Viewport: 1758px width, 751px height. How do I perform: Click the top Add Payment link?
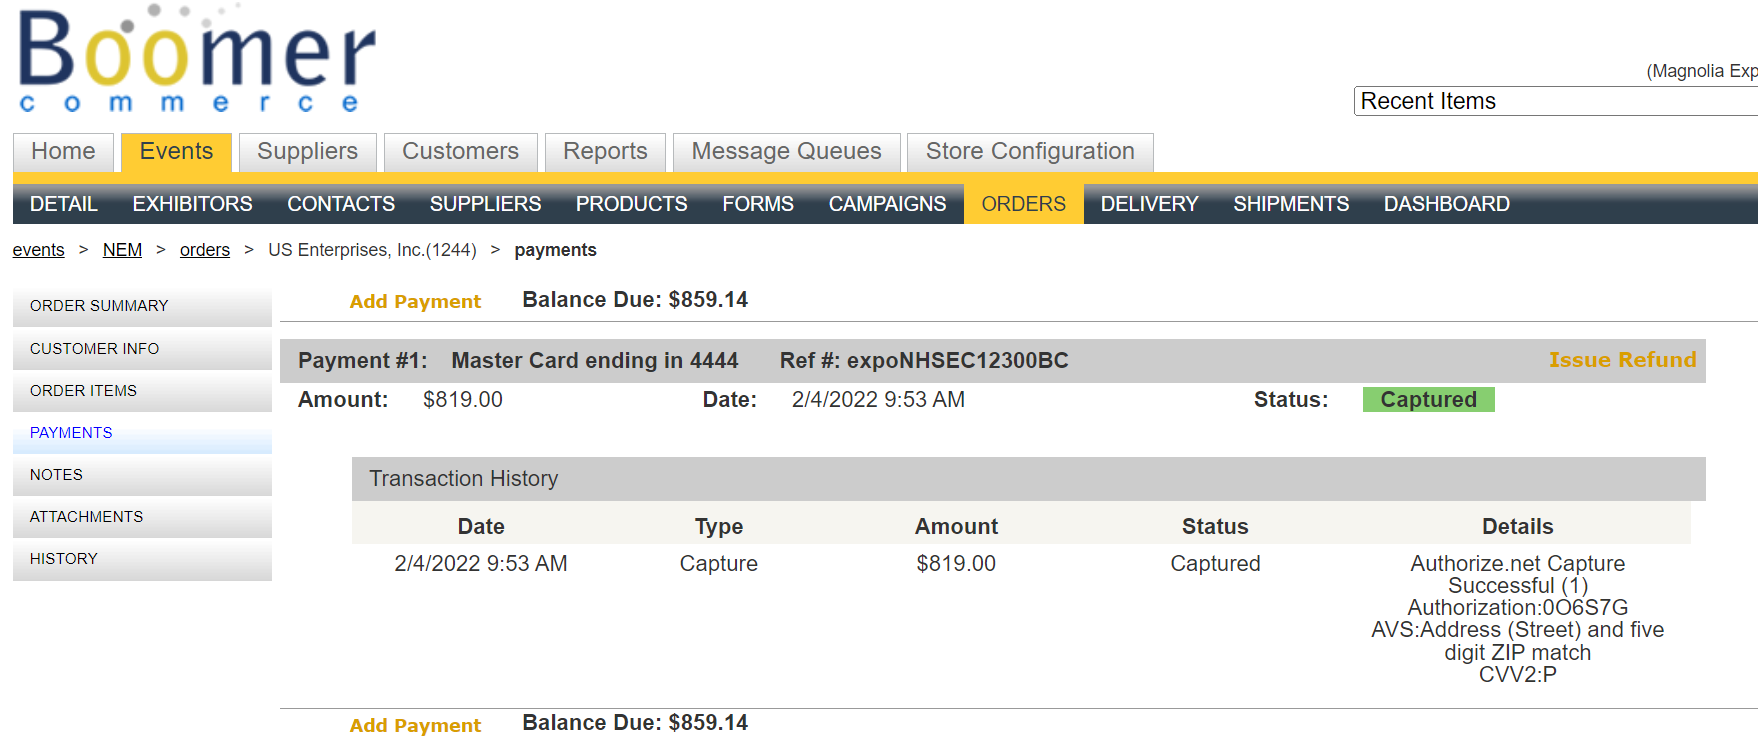pos(415,301)
